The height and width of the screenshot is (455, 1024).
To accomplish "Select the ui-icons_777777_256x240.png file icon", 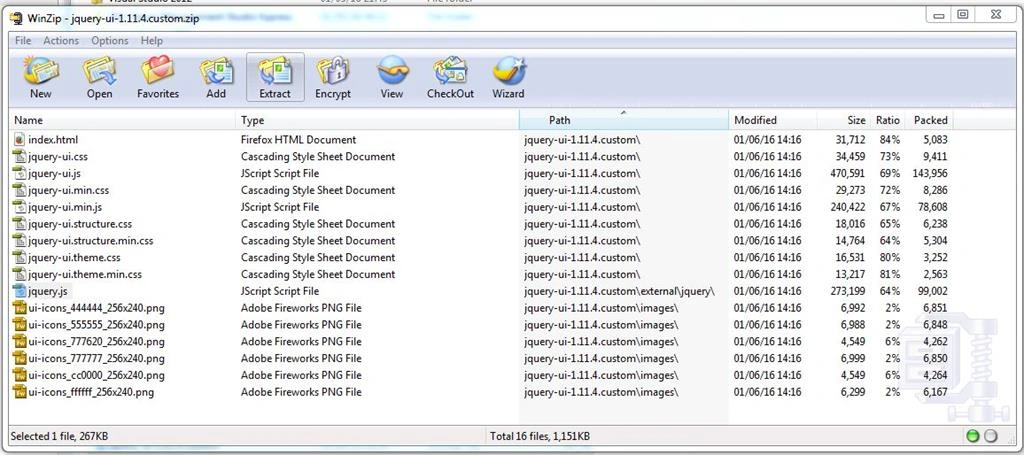I will pos(19,358).
